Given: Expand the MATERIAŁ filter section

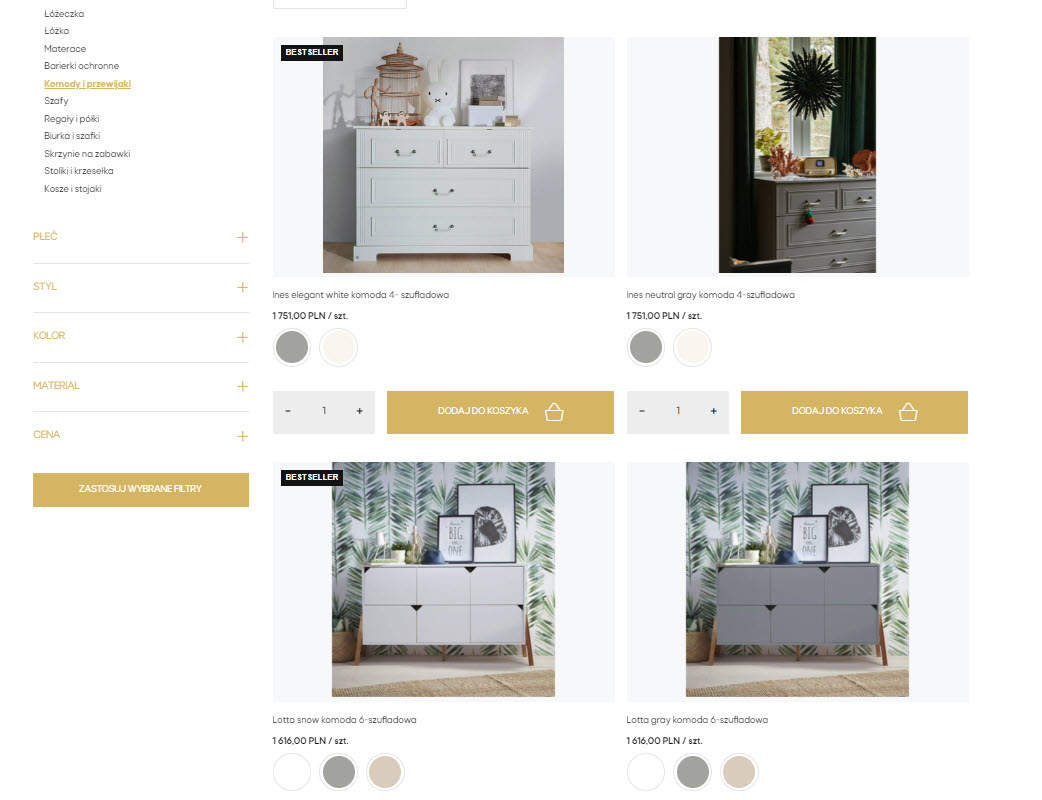Looking at the screenshot, I should (242, 386).
